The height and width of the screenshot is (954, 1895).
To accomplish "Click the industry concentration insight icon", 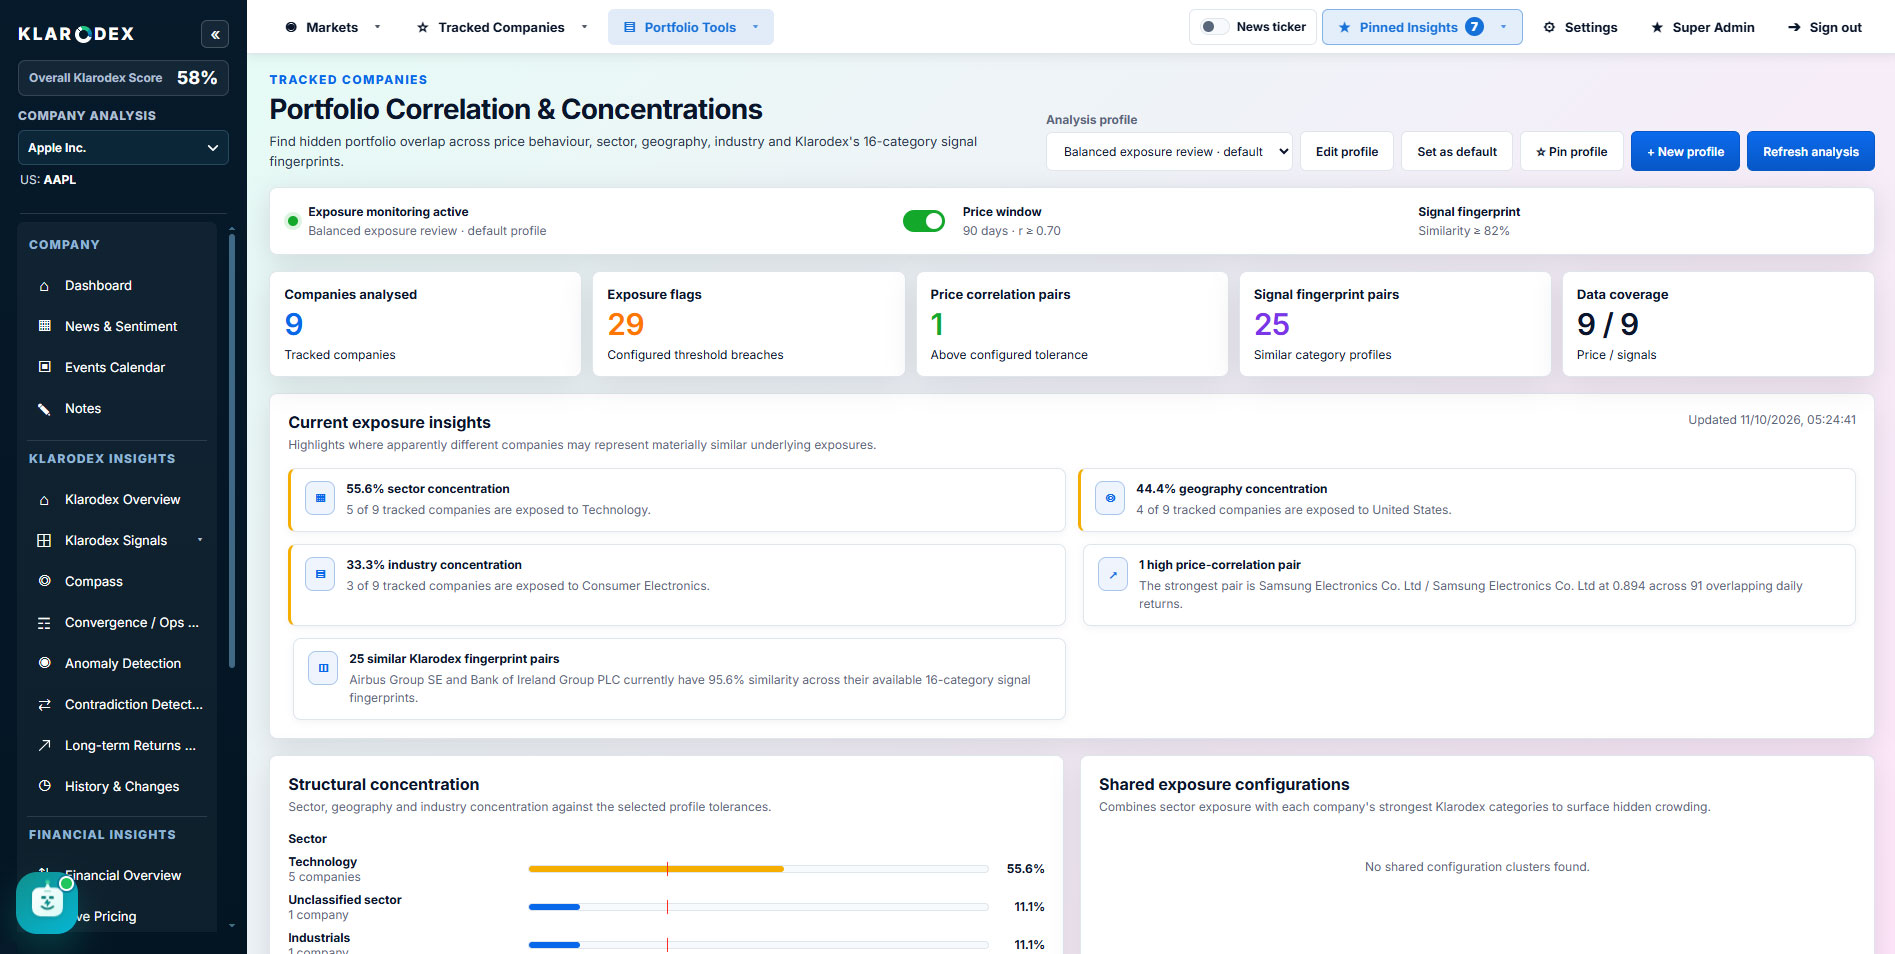I will (320, 574).
